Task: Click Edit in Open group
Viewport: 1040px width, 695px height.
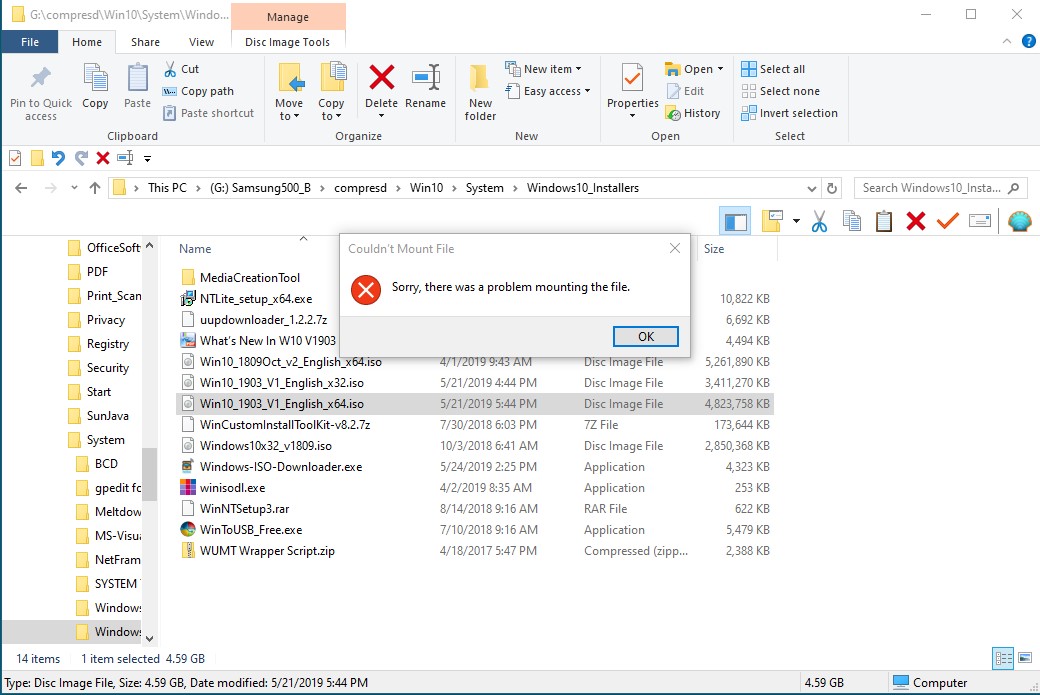Action: tap(685, 91)
